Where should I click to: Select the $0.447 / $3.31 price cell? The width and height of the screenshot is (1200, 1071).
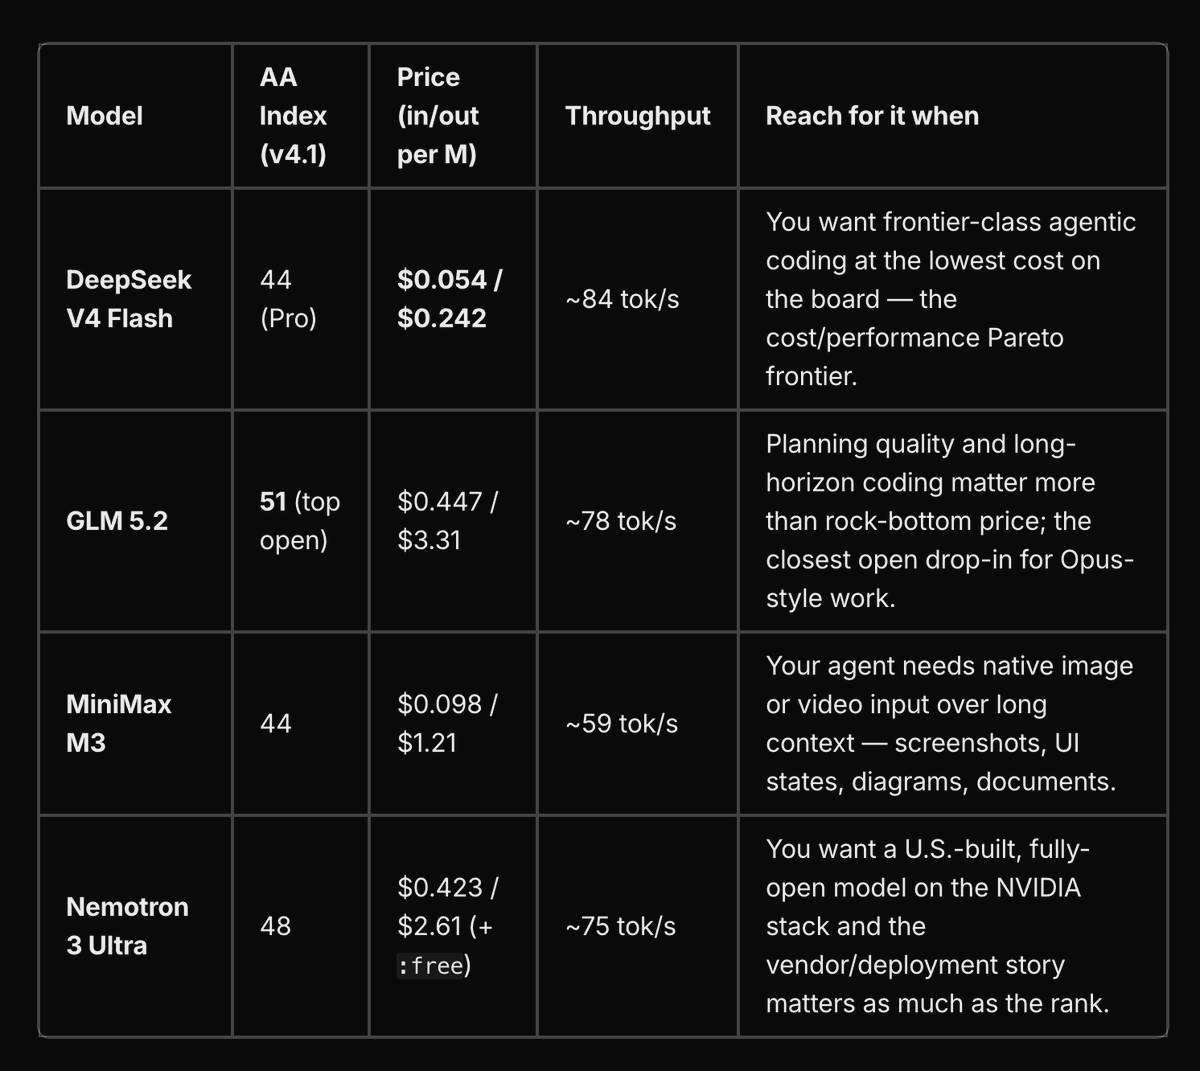[447, 521]
